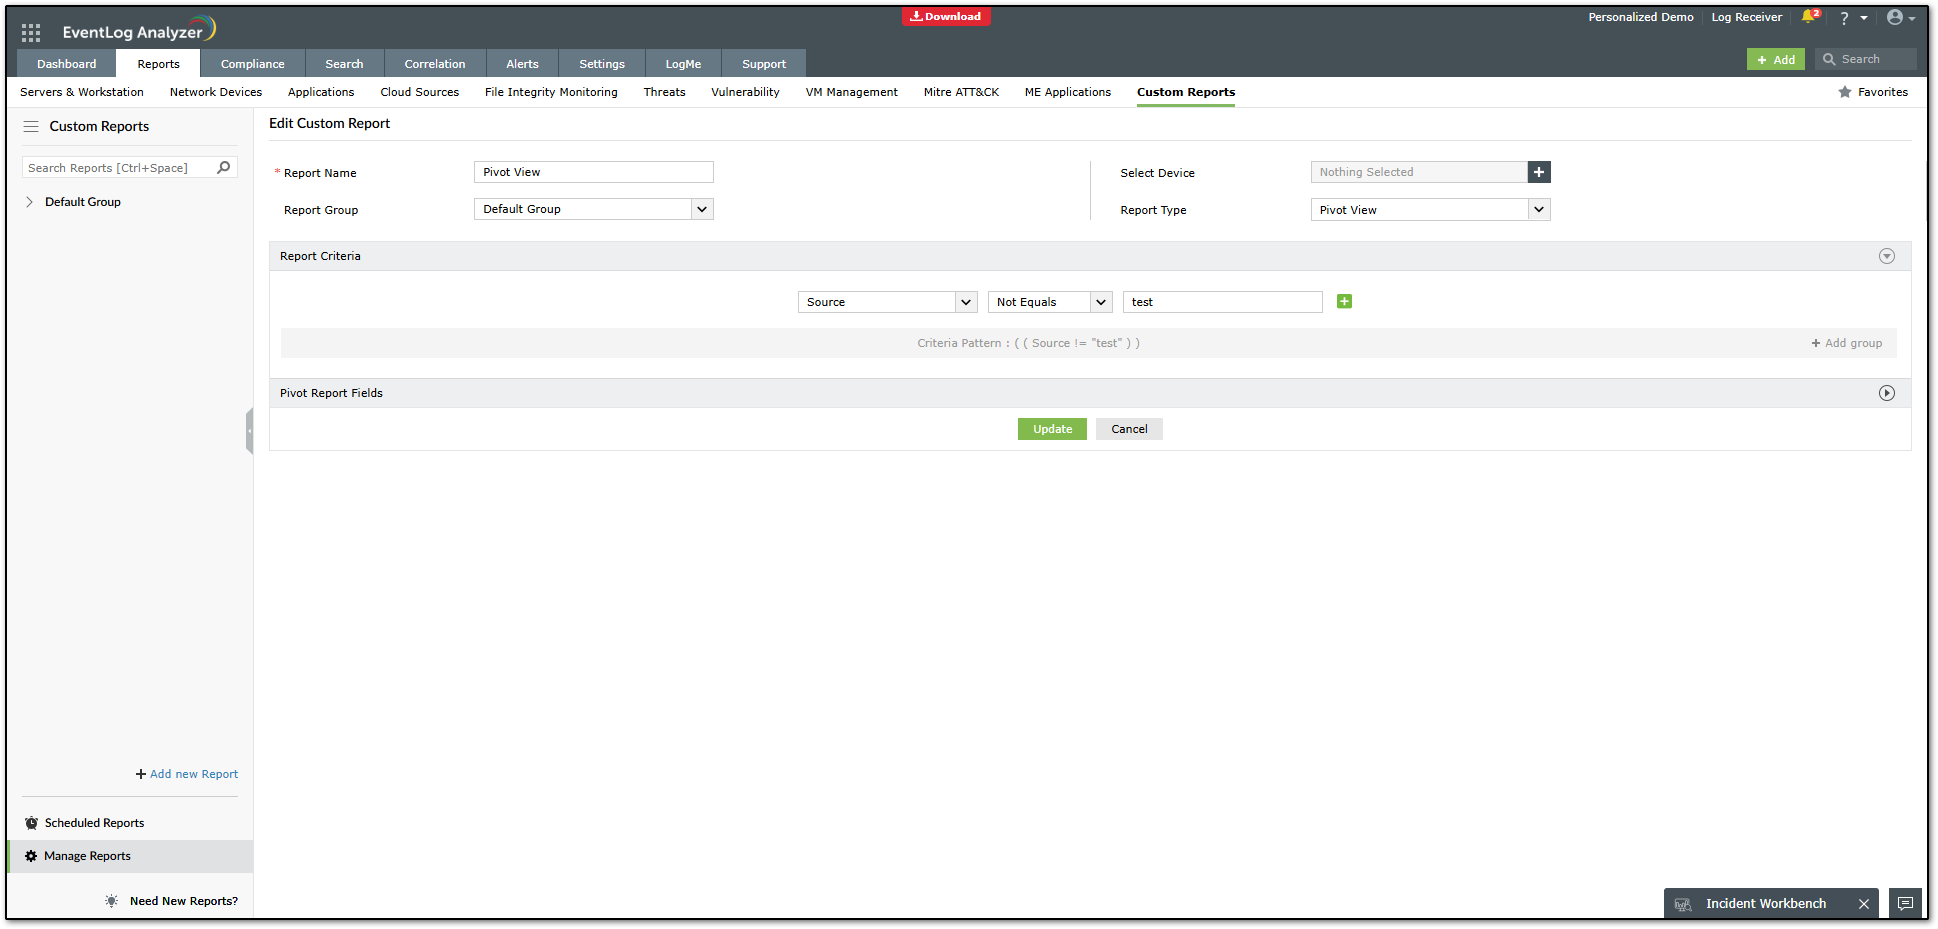Collapse the Report Criteria section arrow

(x=1886, y=256)
